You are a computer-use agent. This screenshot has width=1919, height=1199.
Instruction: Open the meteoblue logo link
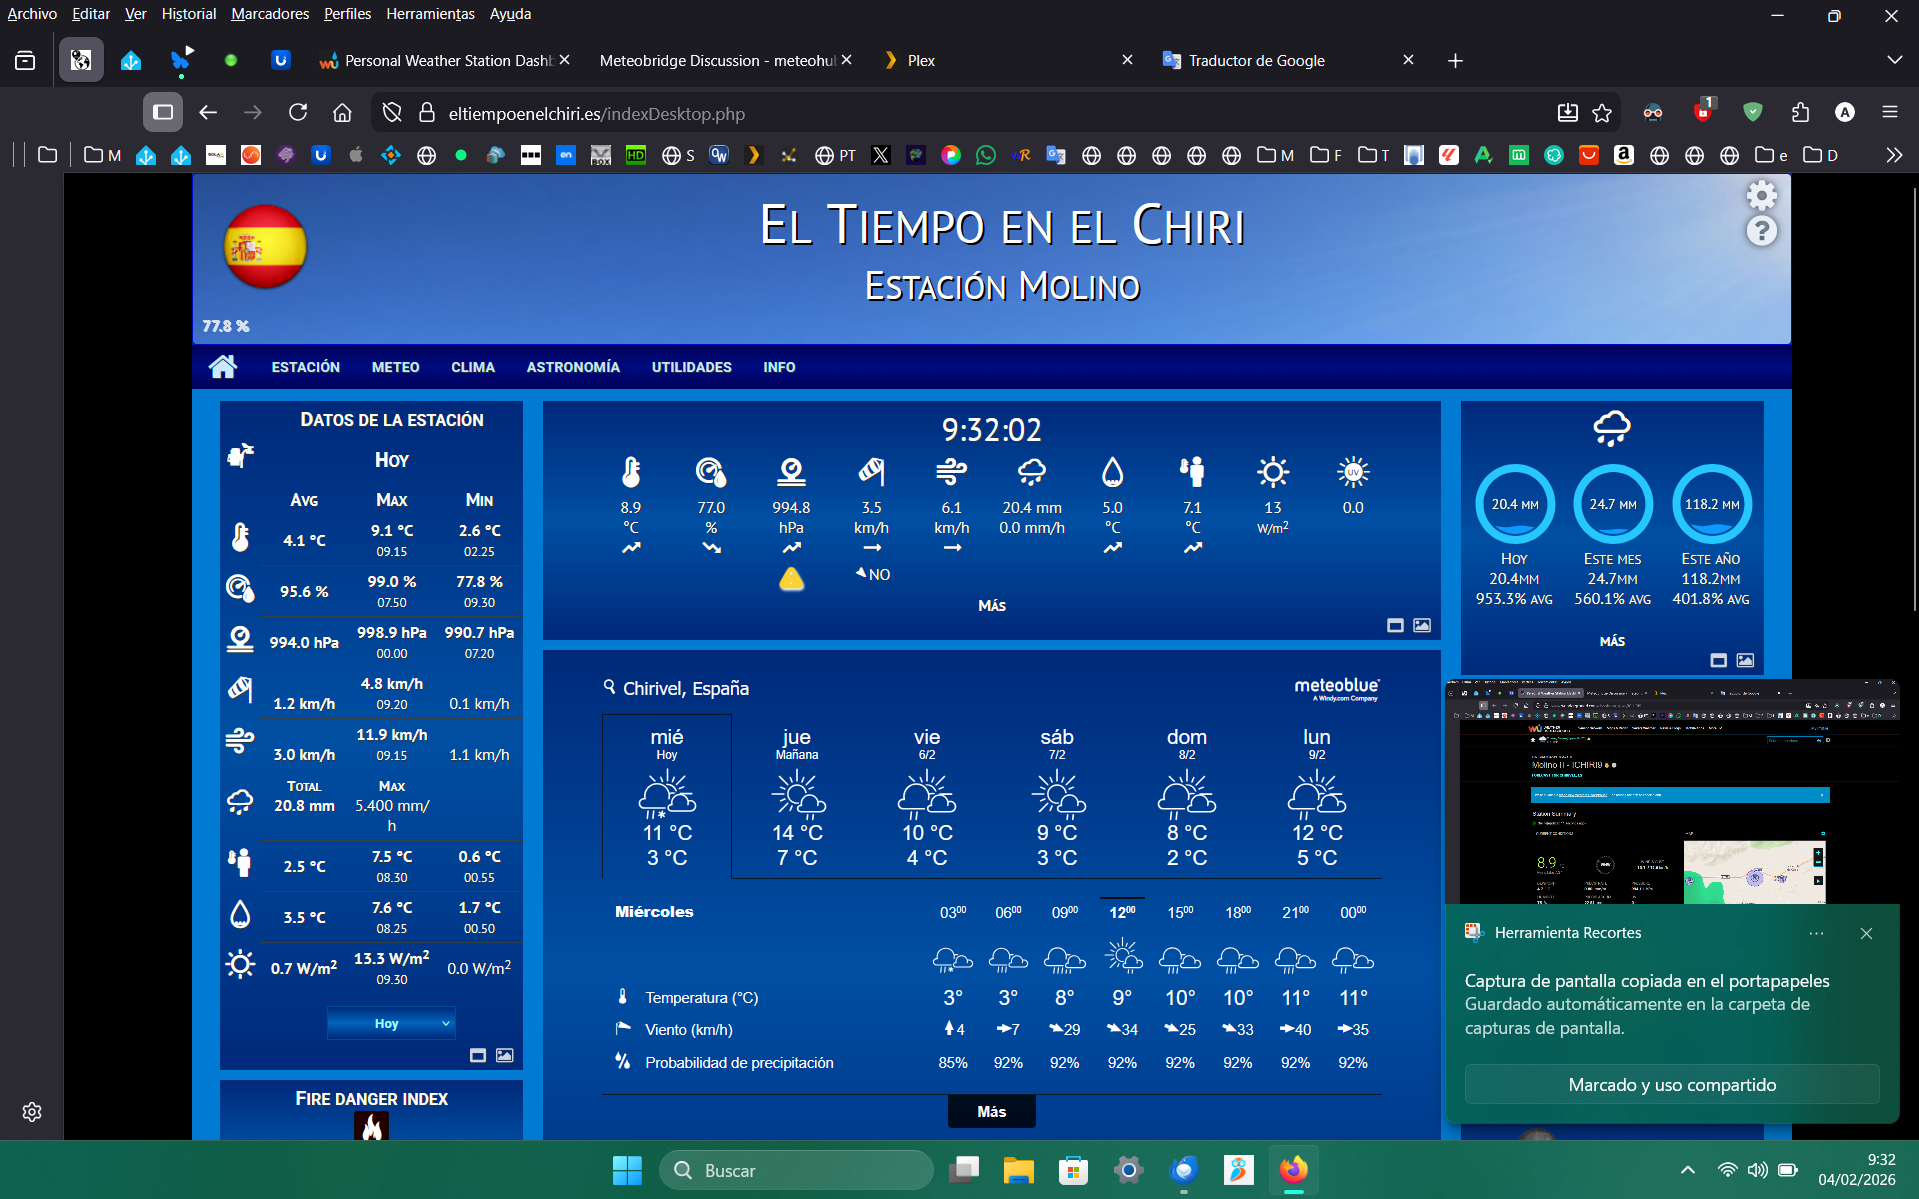[x=1337, y=688]
